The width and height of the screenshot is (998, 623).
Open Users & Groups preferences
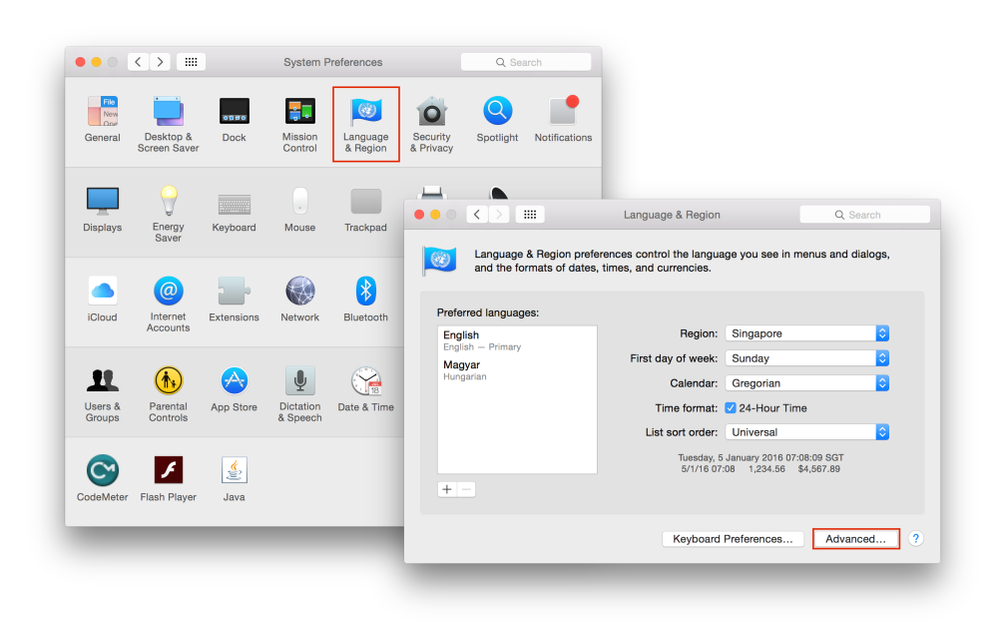(x=102, y=394)
